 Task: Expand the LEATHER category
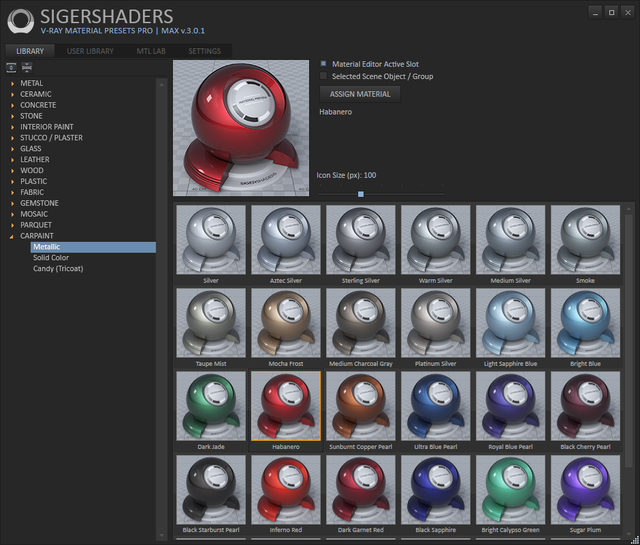coord(12,160)
